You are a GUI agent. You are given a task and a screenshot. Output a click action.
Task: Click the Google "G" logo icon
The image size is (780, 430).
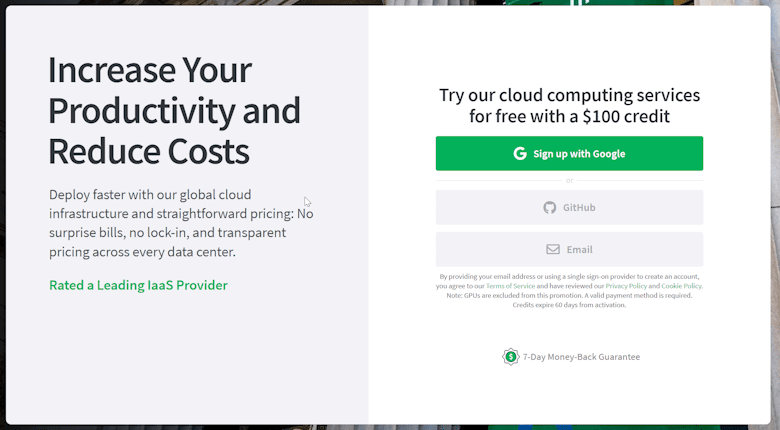(520, 153)
